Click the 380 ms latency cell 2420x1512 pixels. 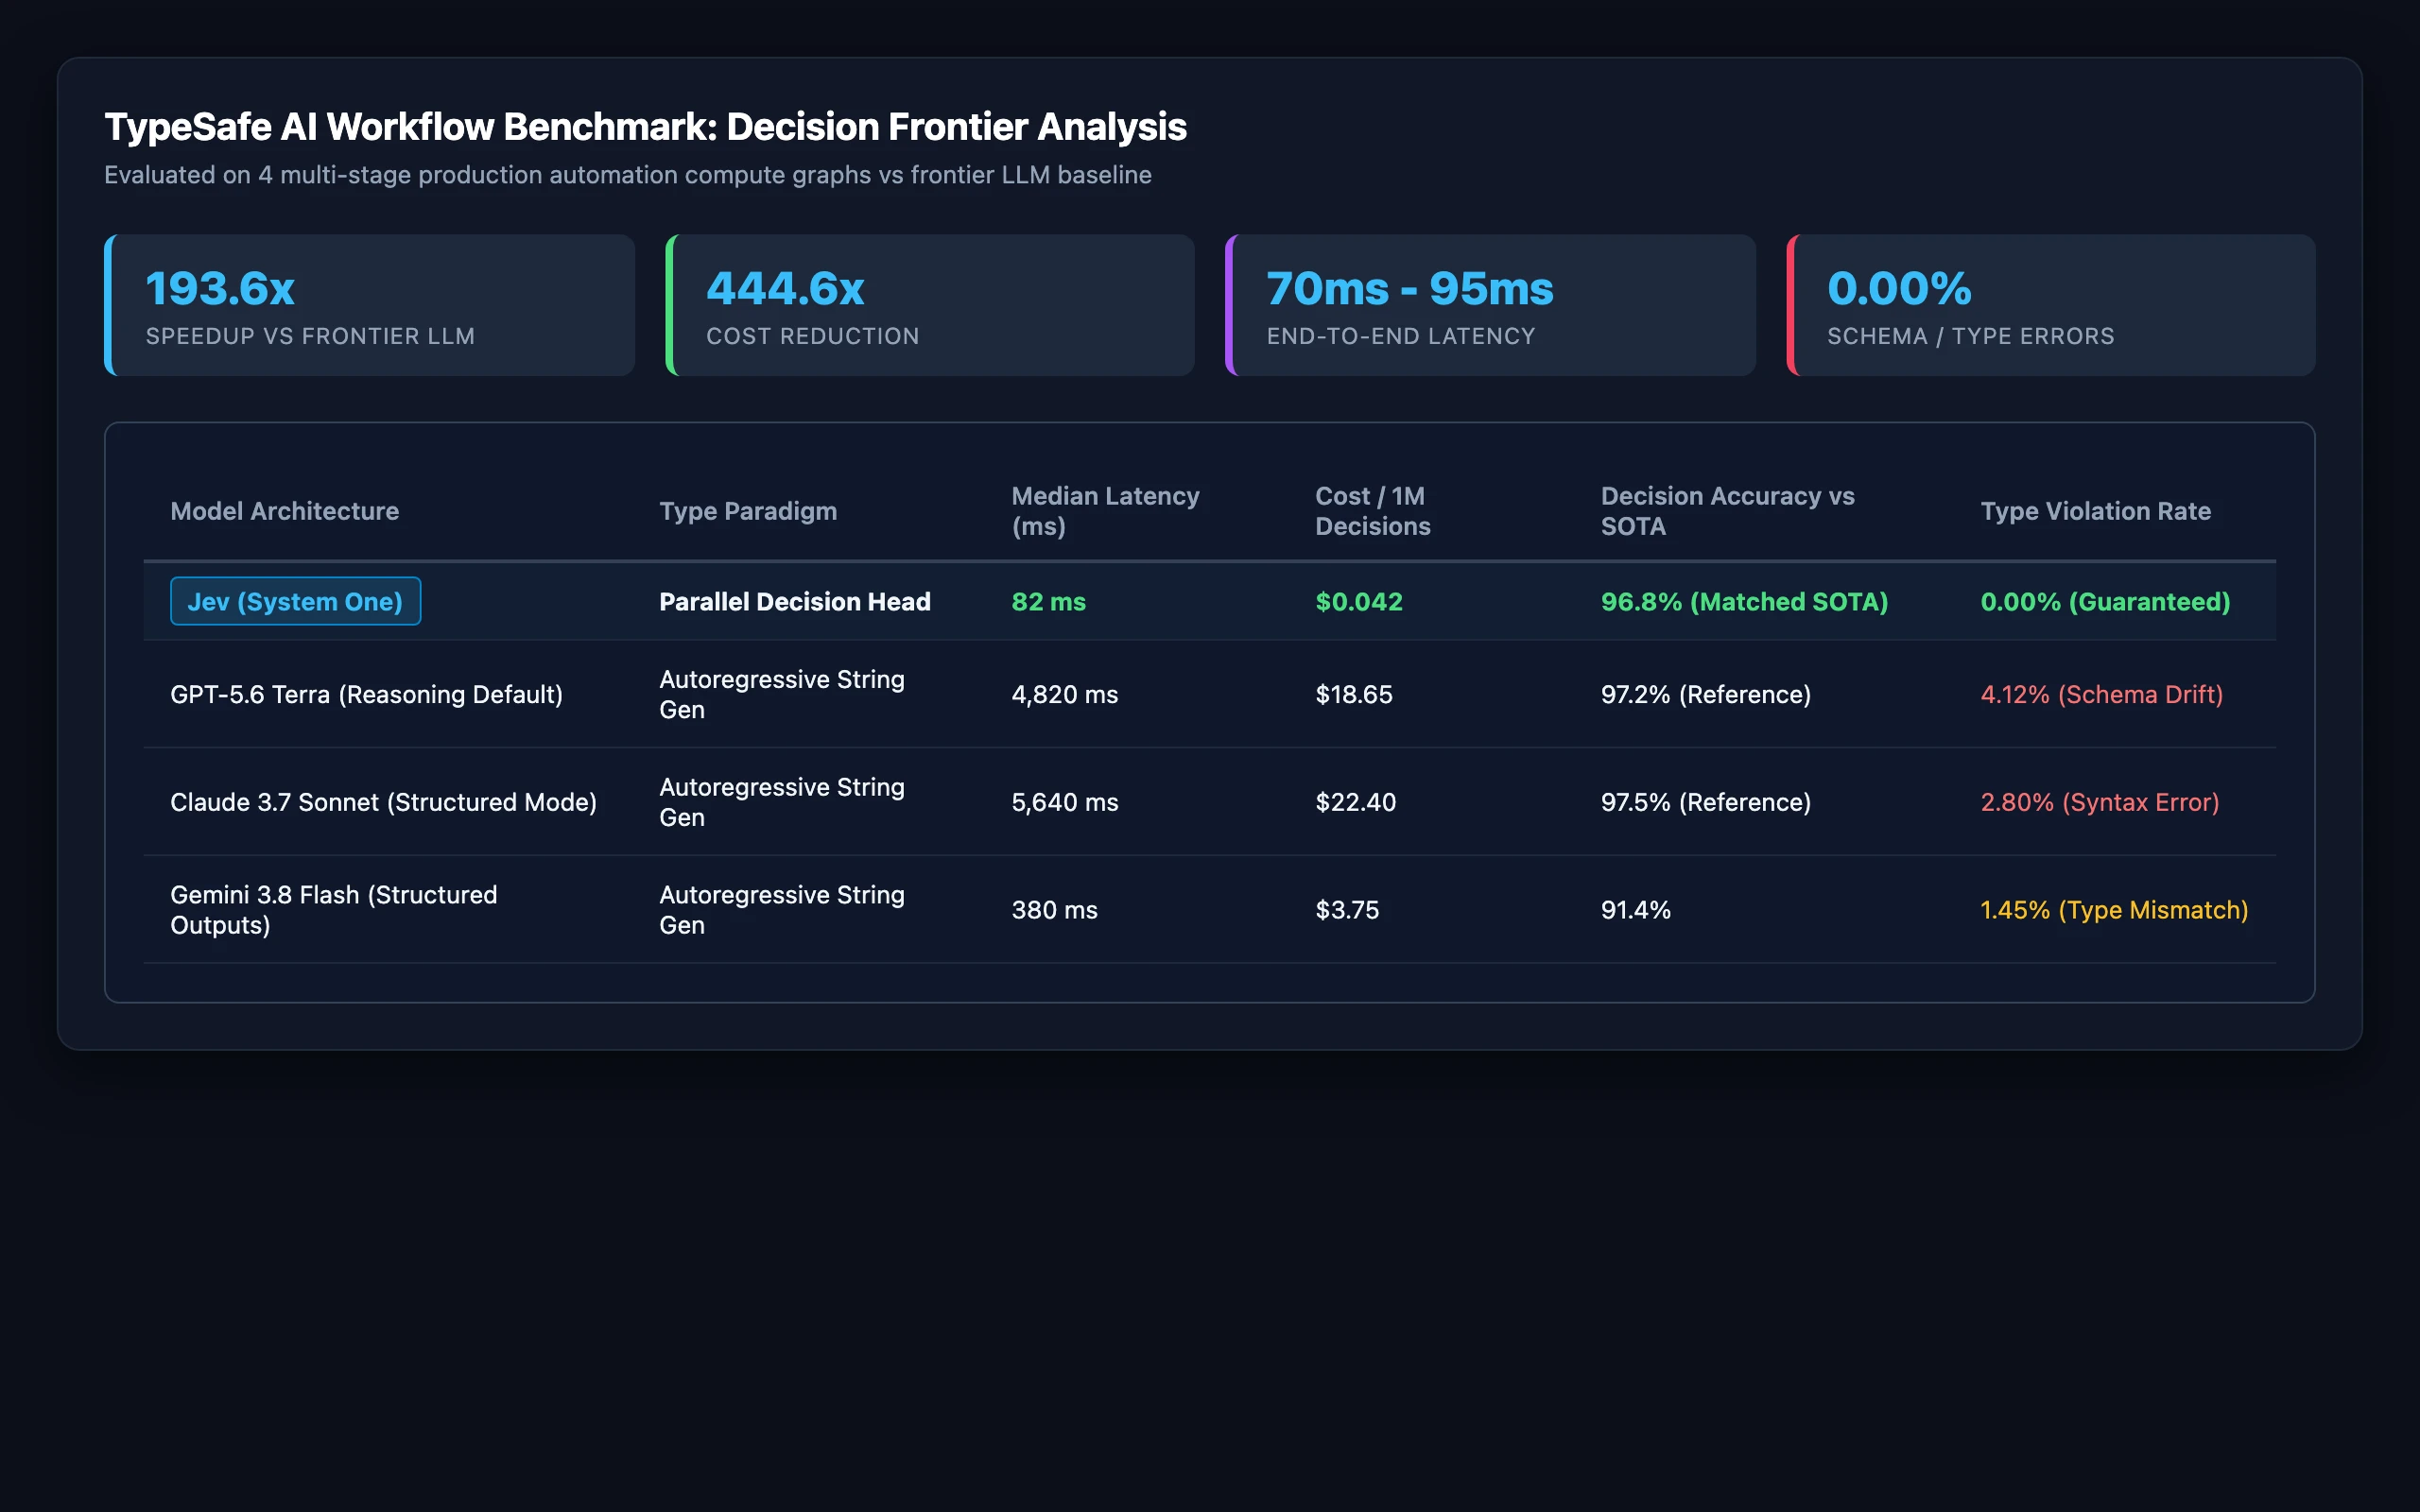click(1054, 910)
